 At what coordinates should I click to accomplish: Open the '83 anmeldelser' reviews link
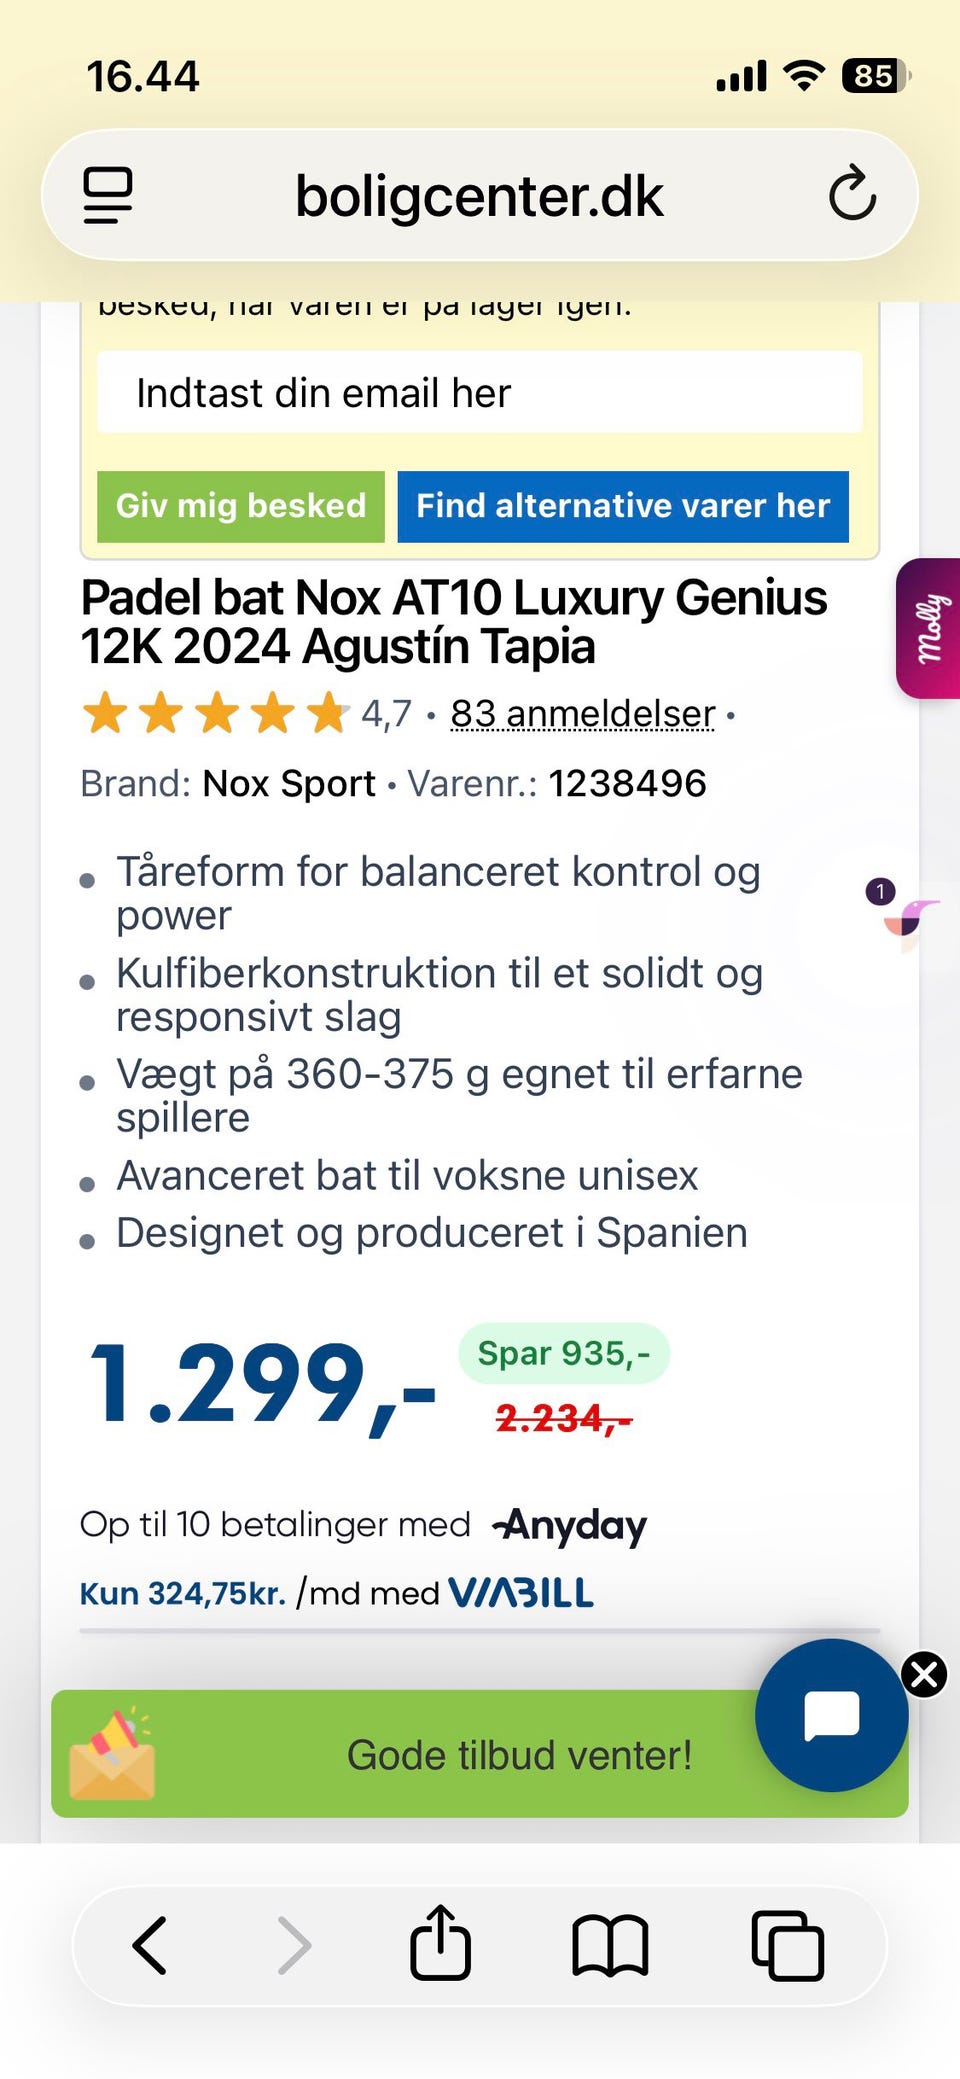coord(582,714)
